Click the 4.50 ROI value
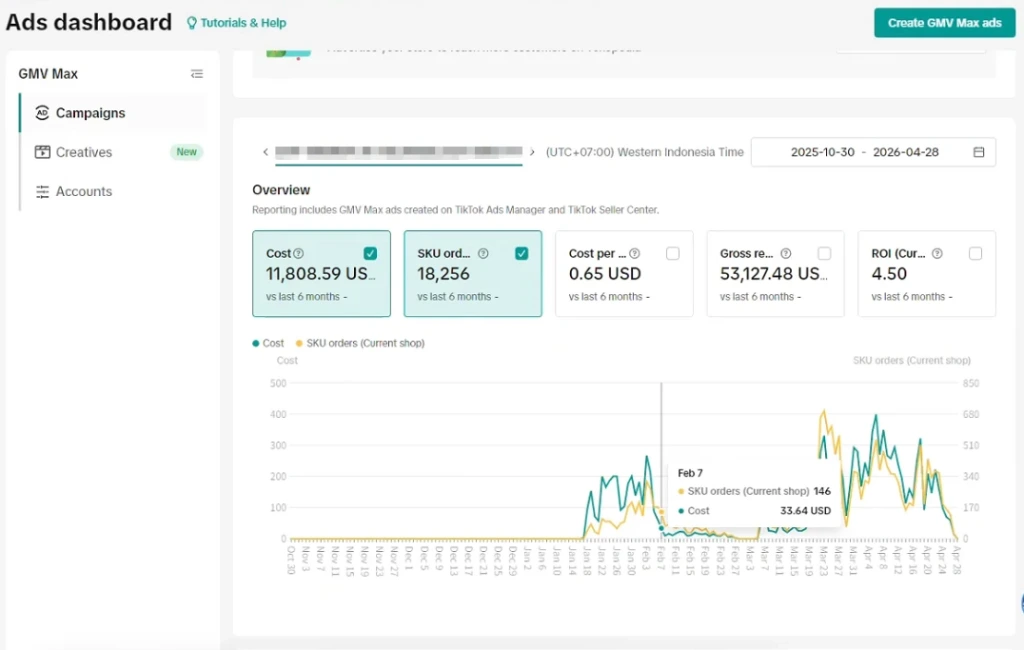 pos(889,274)
